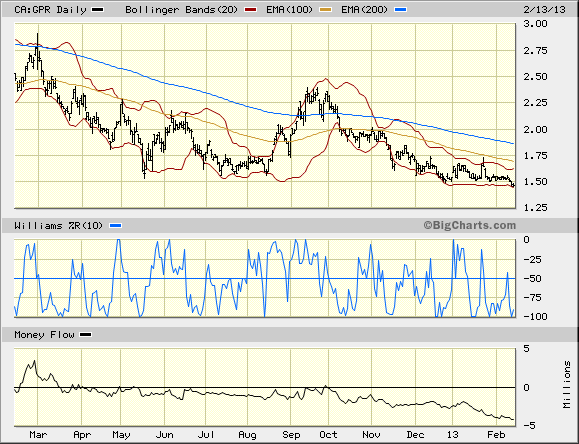Click the red Bollinger Bands legend swatch
Image resolution: width=579 pixels, height=444 pixels.
coord(251,10)
